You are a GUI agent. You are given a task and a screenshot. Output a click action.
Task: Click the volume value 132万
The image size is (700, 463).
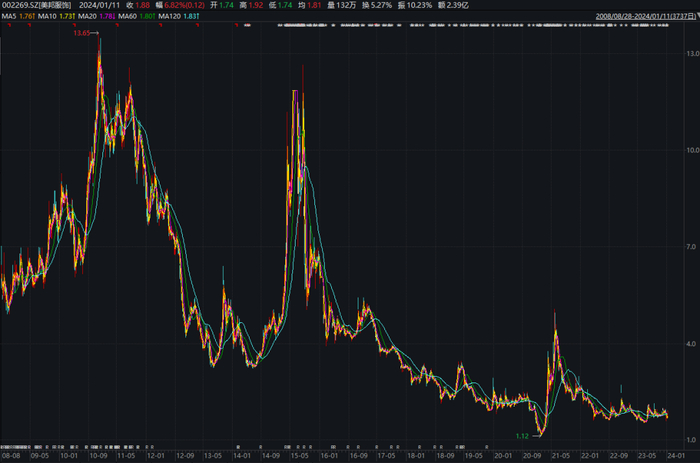346,5
